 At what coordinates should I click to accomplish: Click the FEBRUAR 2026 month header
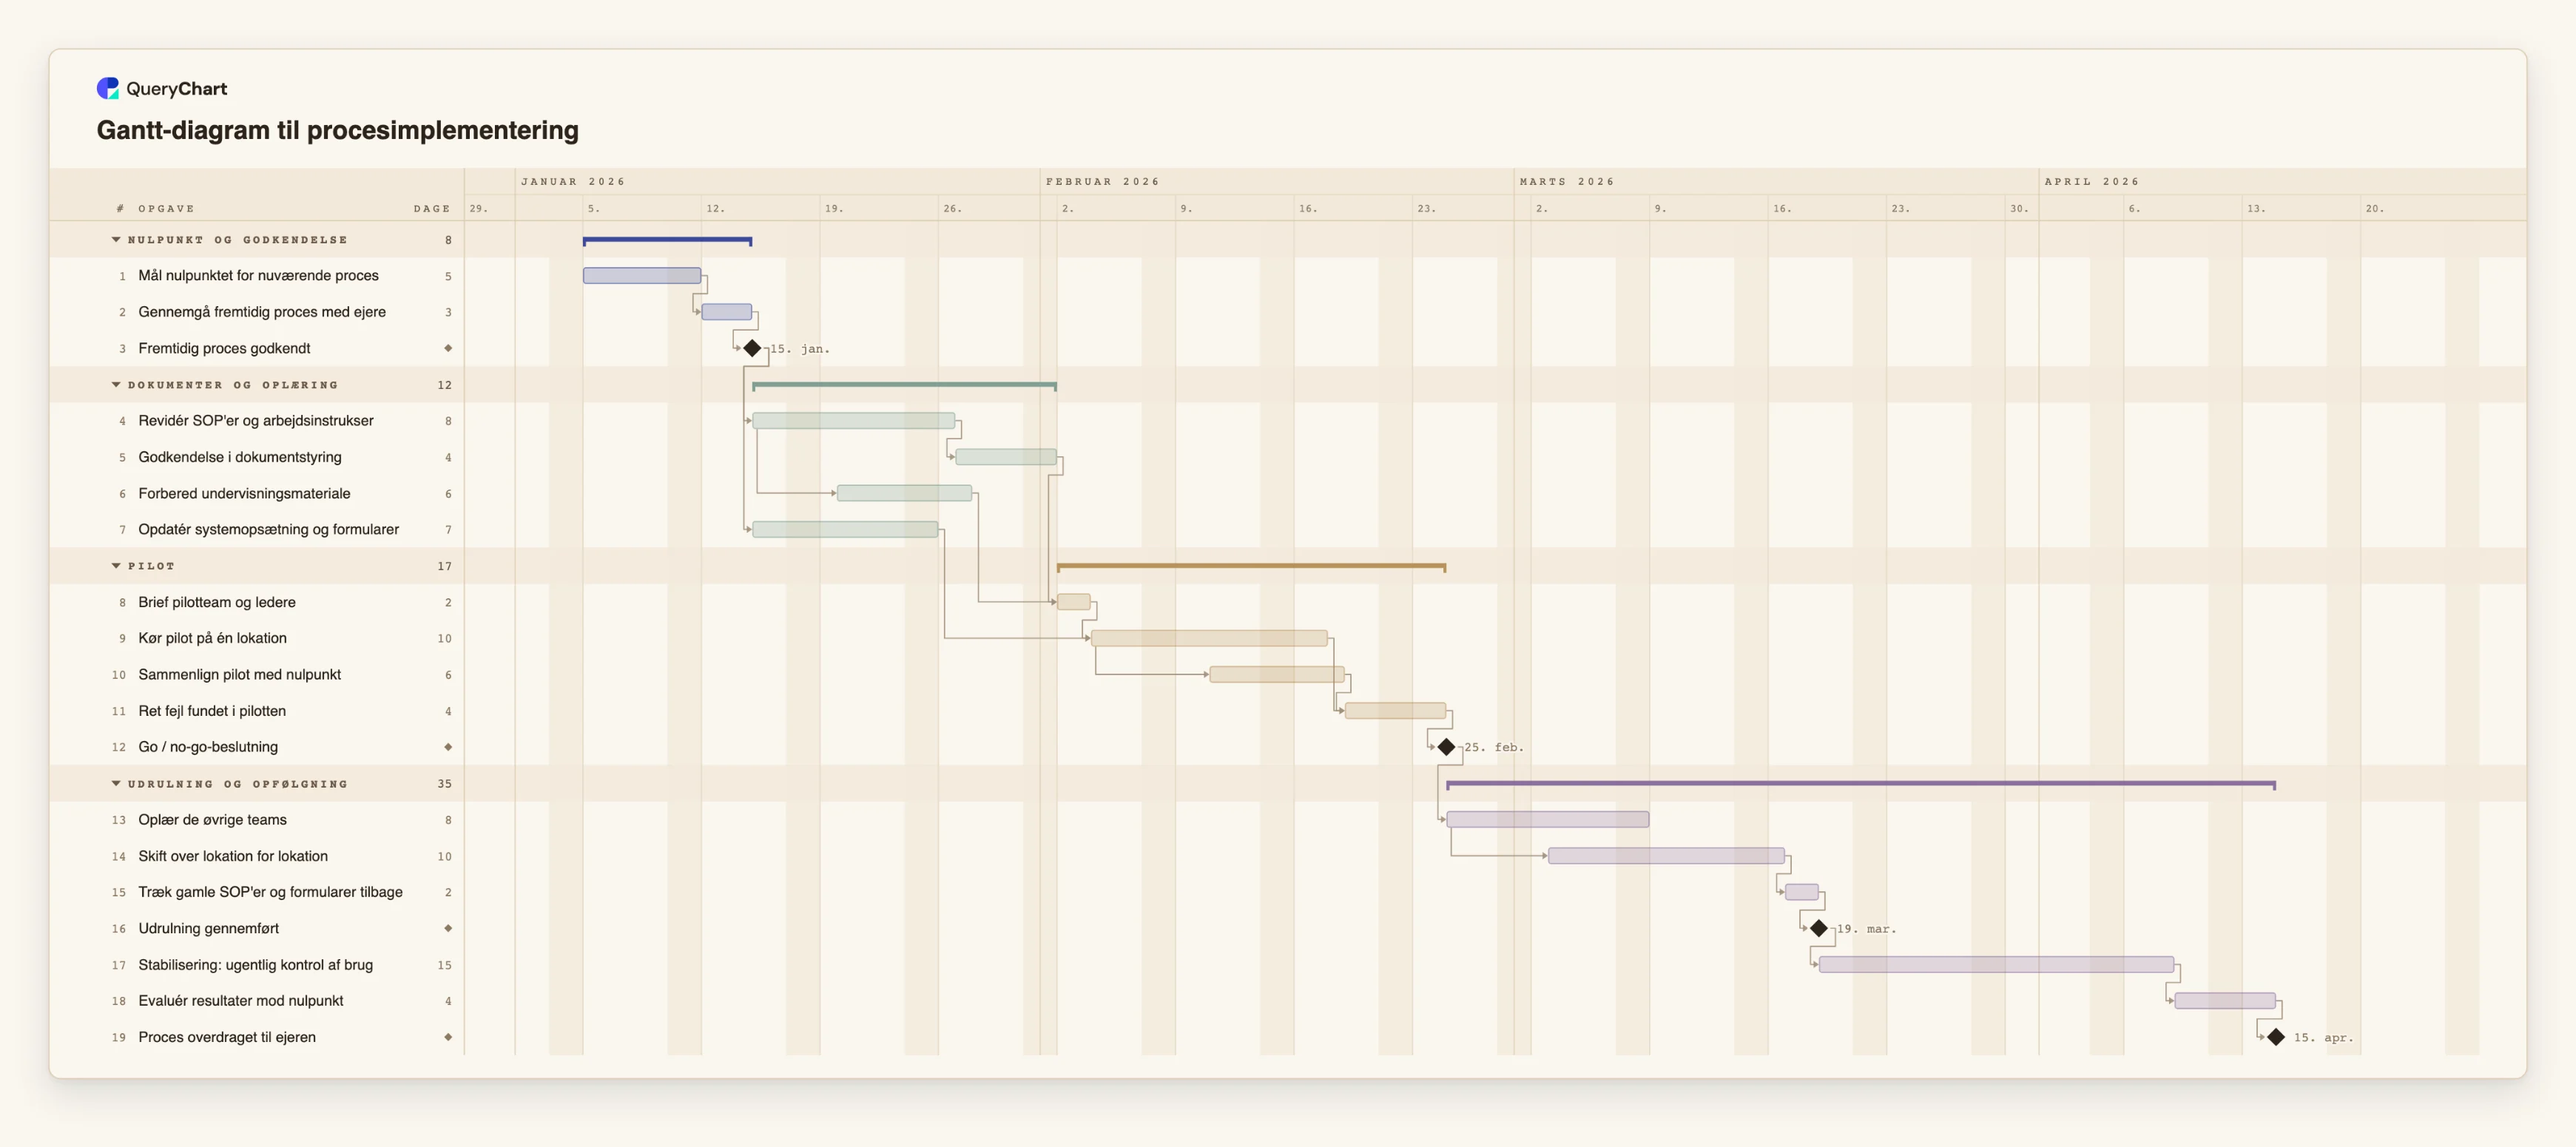tap(1103, 182)
